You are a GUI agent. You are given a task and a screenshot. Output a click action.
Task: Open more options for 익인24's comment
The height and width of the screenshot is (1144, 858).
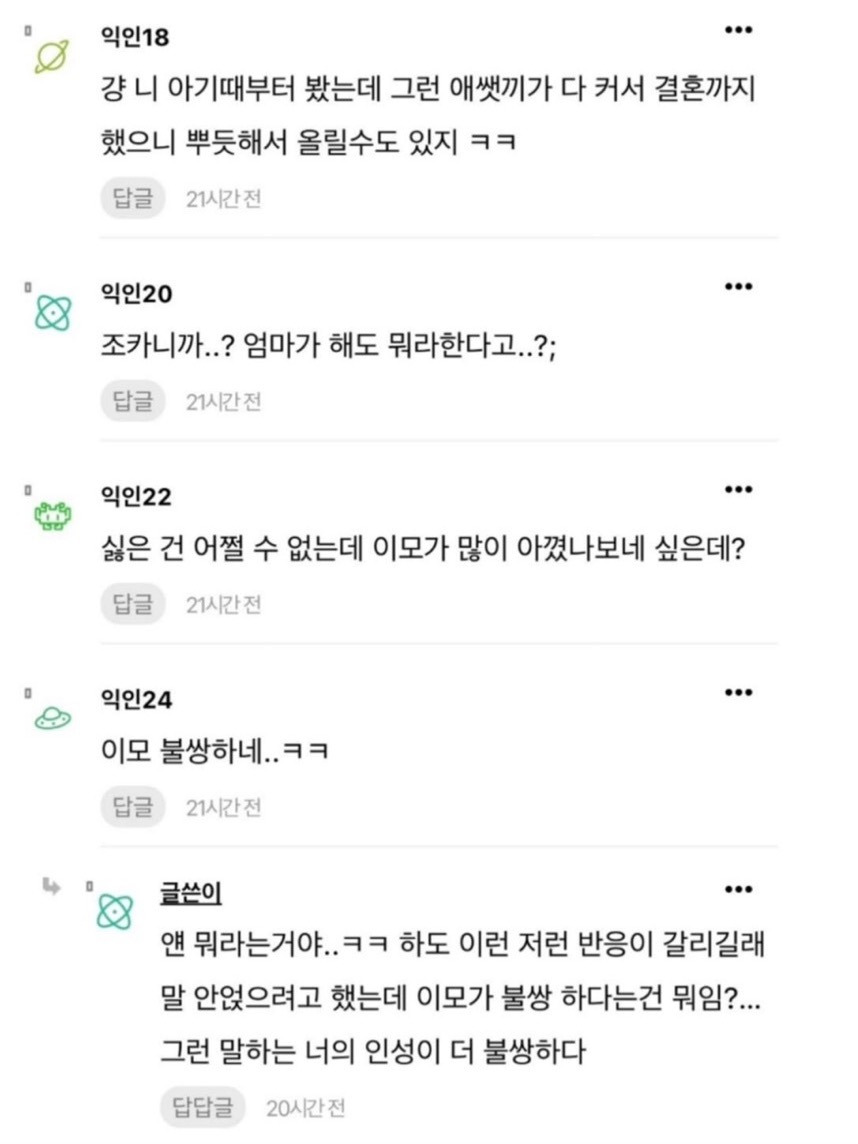click(737, 692)
